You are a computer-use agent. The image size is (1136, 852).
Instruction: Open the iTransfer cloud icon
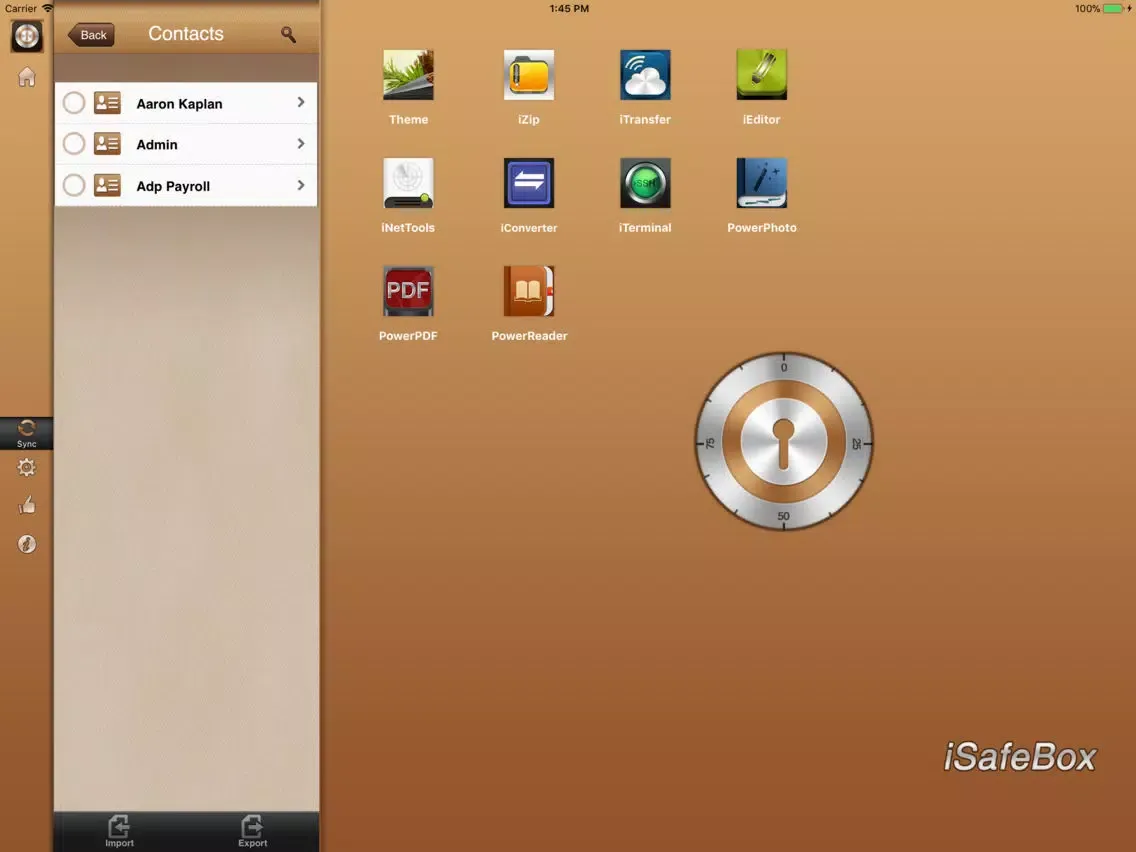645,75
